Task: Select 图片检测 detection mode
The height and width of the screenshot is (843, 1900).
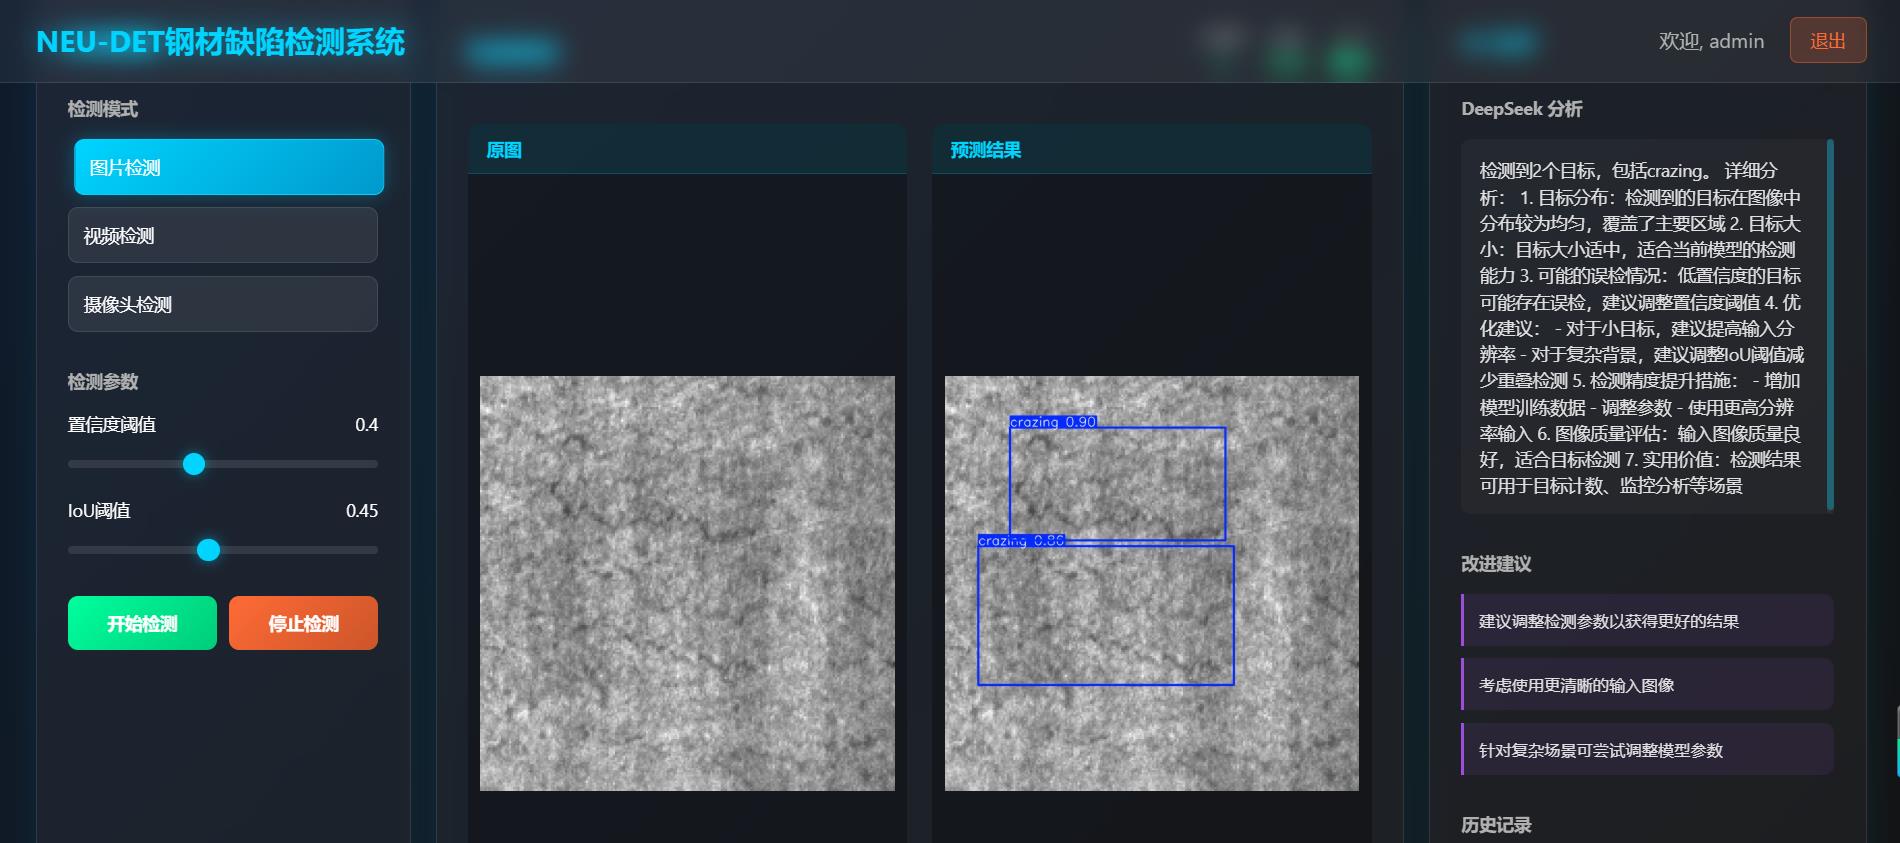Action: [229, 167]
